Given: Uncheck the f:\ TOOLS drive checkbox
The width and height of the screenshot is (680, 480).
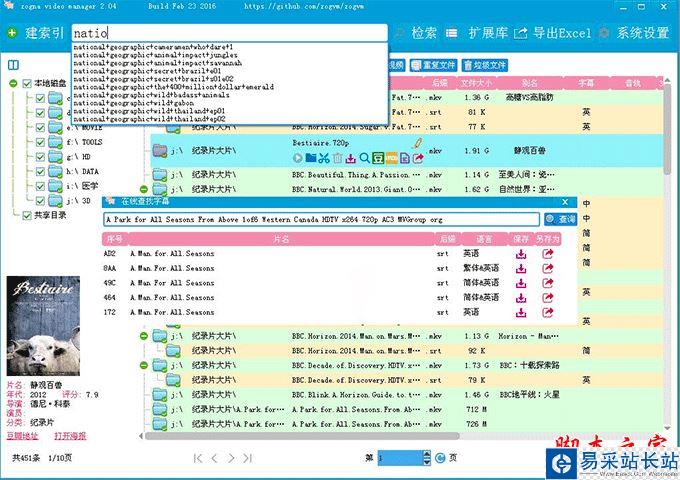Looking at the screenshot, I should [40, 142].
